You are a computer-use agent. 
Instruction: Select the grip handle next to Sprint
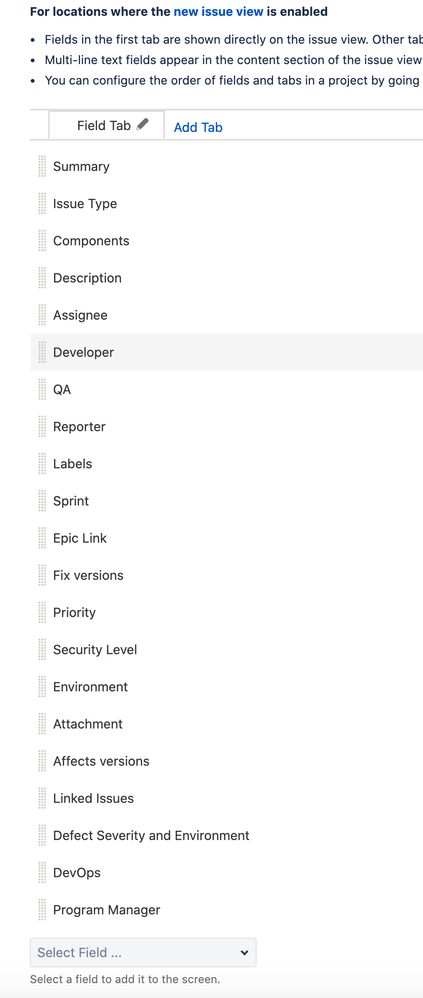42,501
